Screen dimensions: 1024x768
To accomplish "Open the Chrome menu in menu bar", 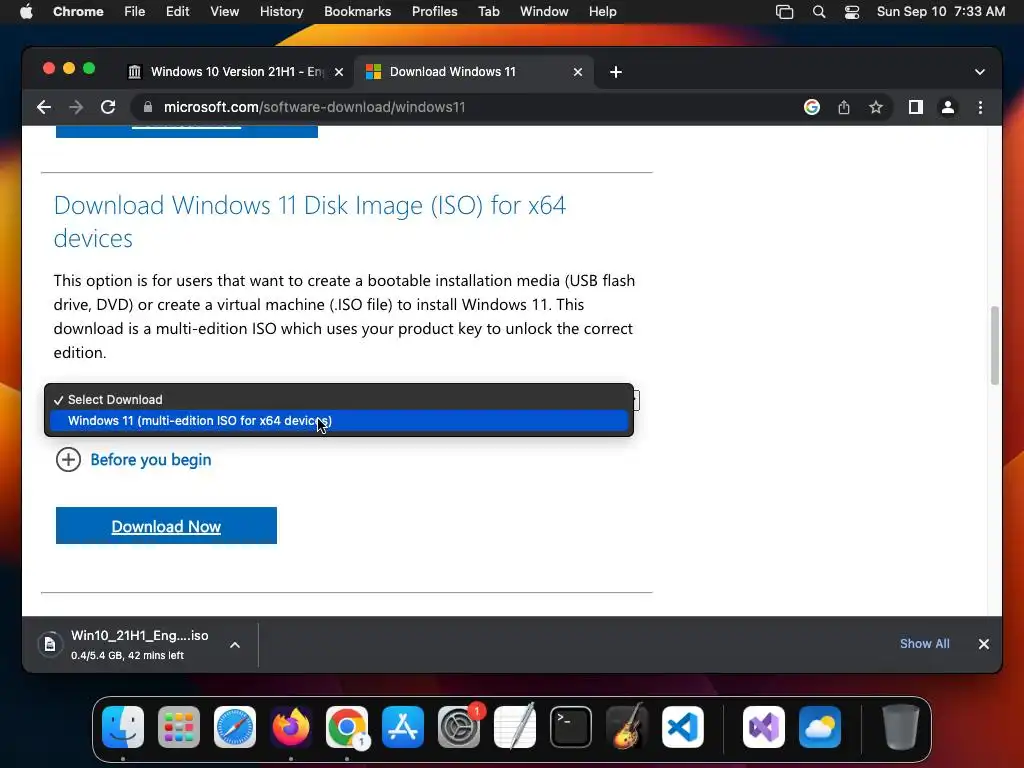I will coord(78,12).
